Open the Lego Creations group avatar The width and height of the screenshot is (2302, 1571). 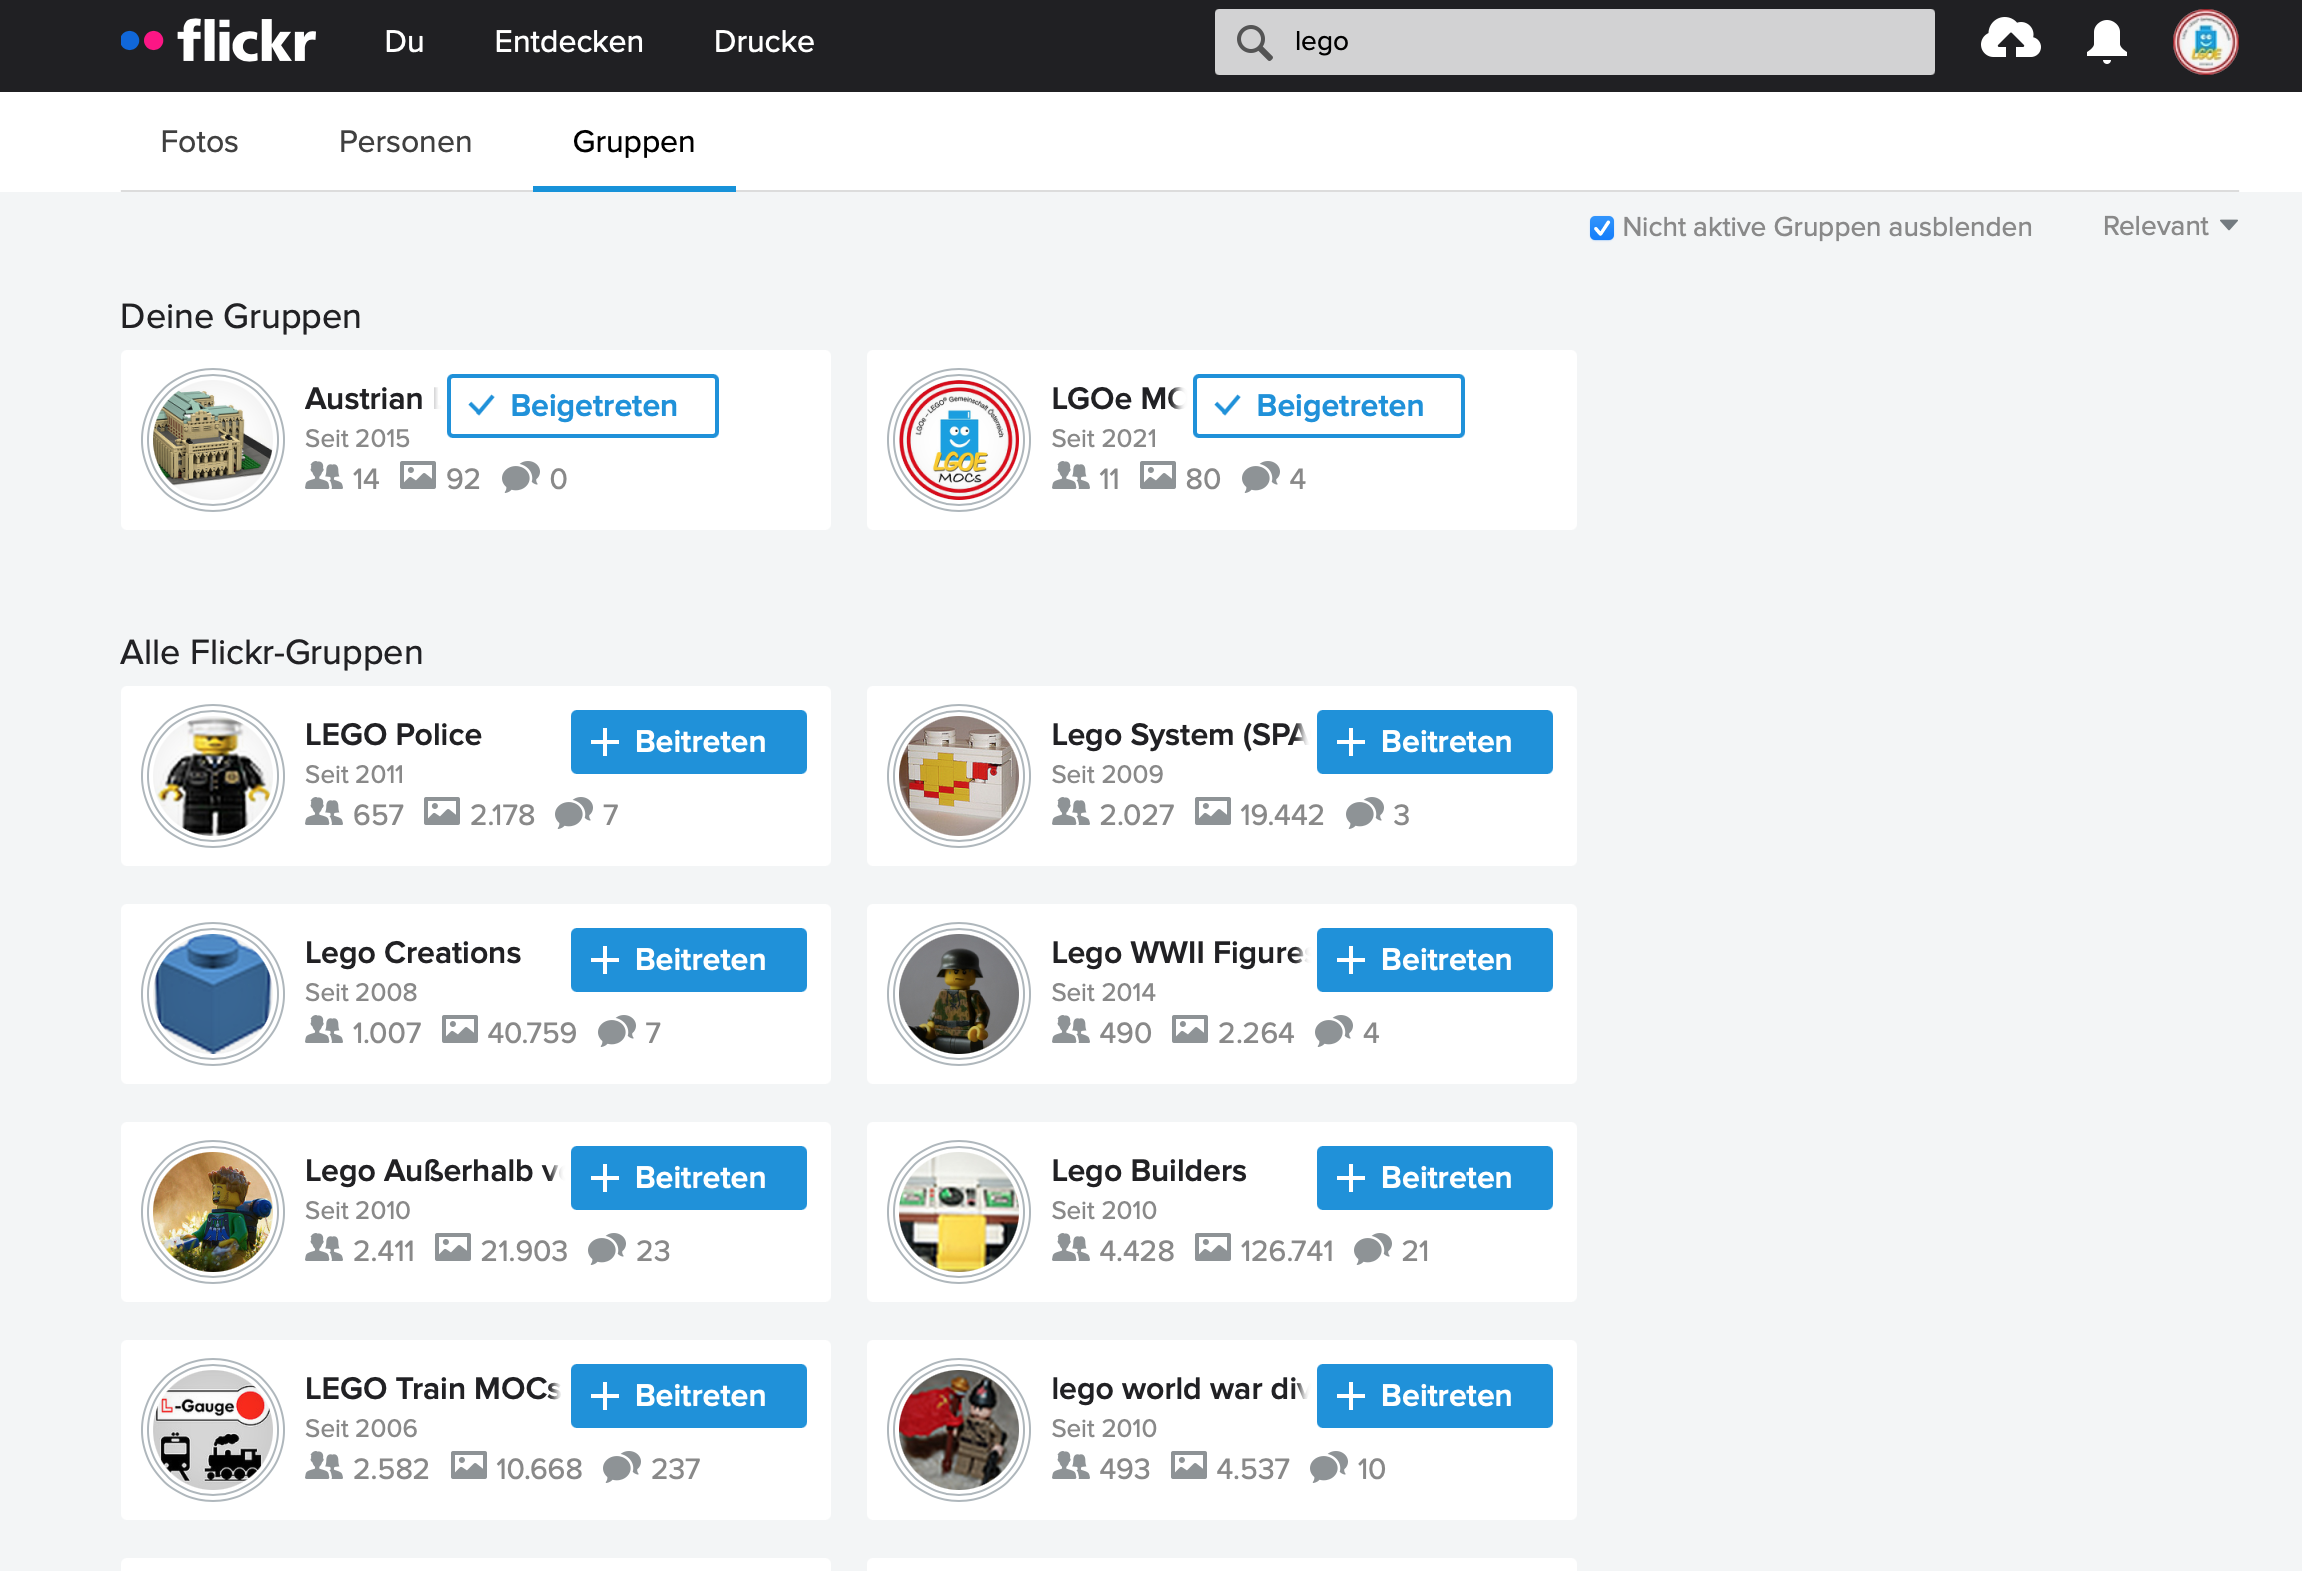213,994
